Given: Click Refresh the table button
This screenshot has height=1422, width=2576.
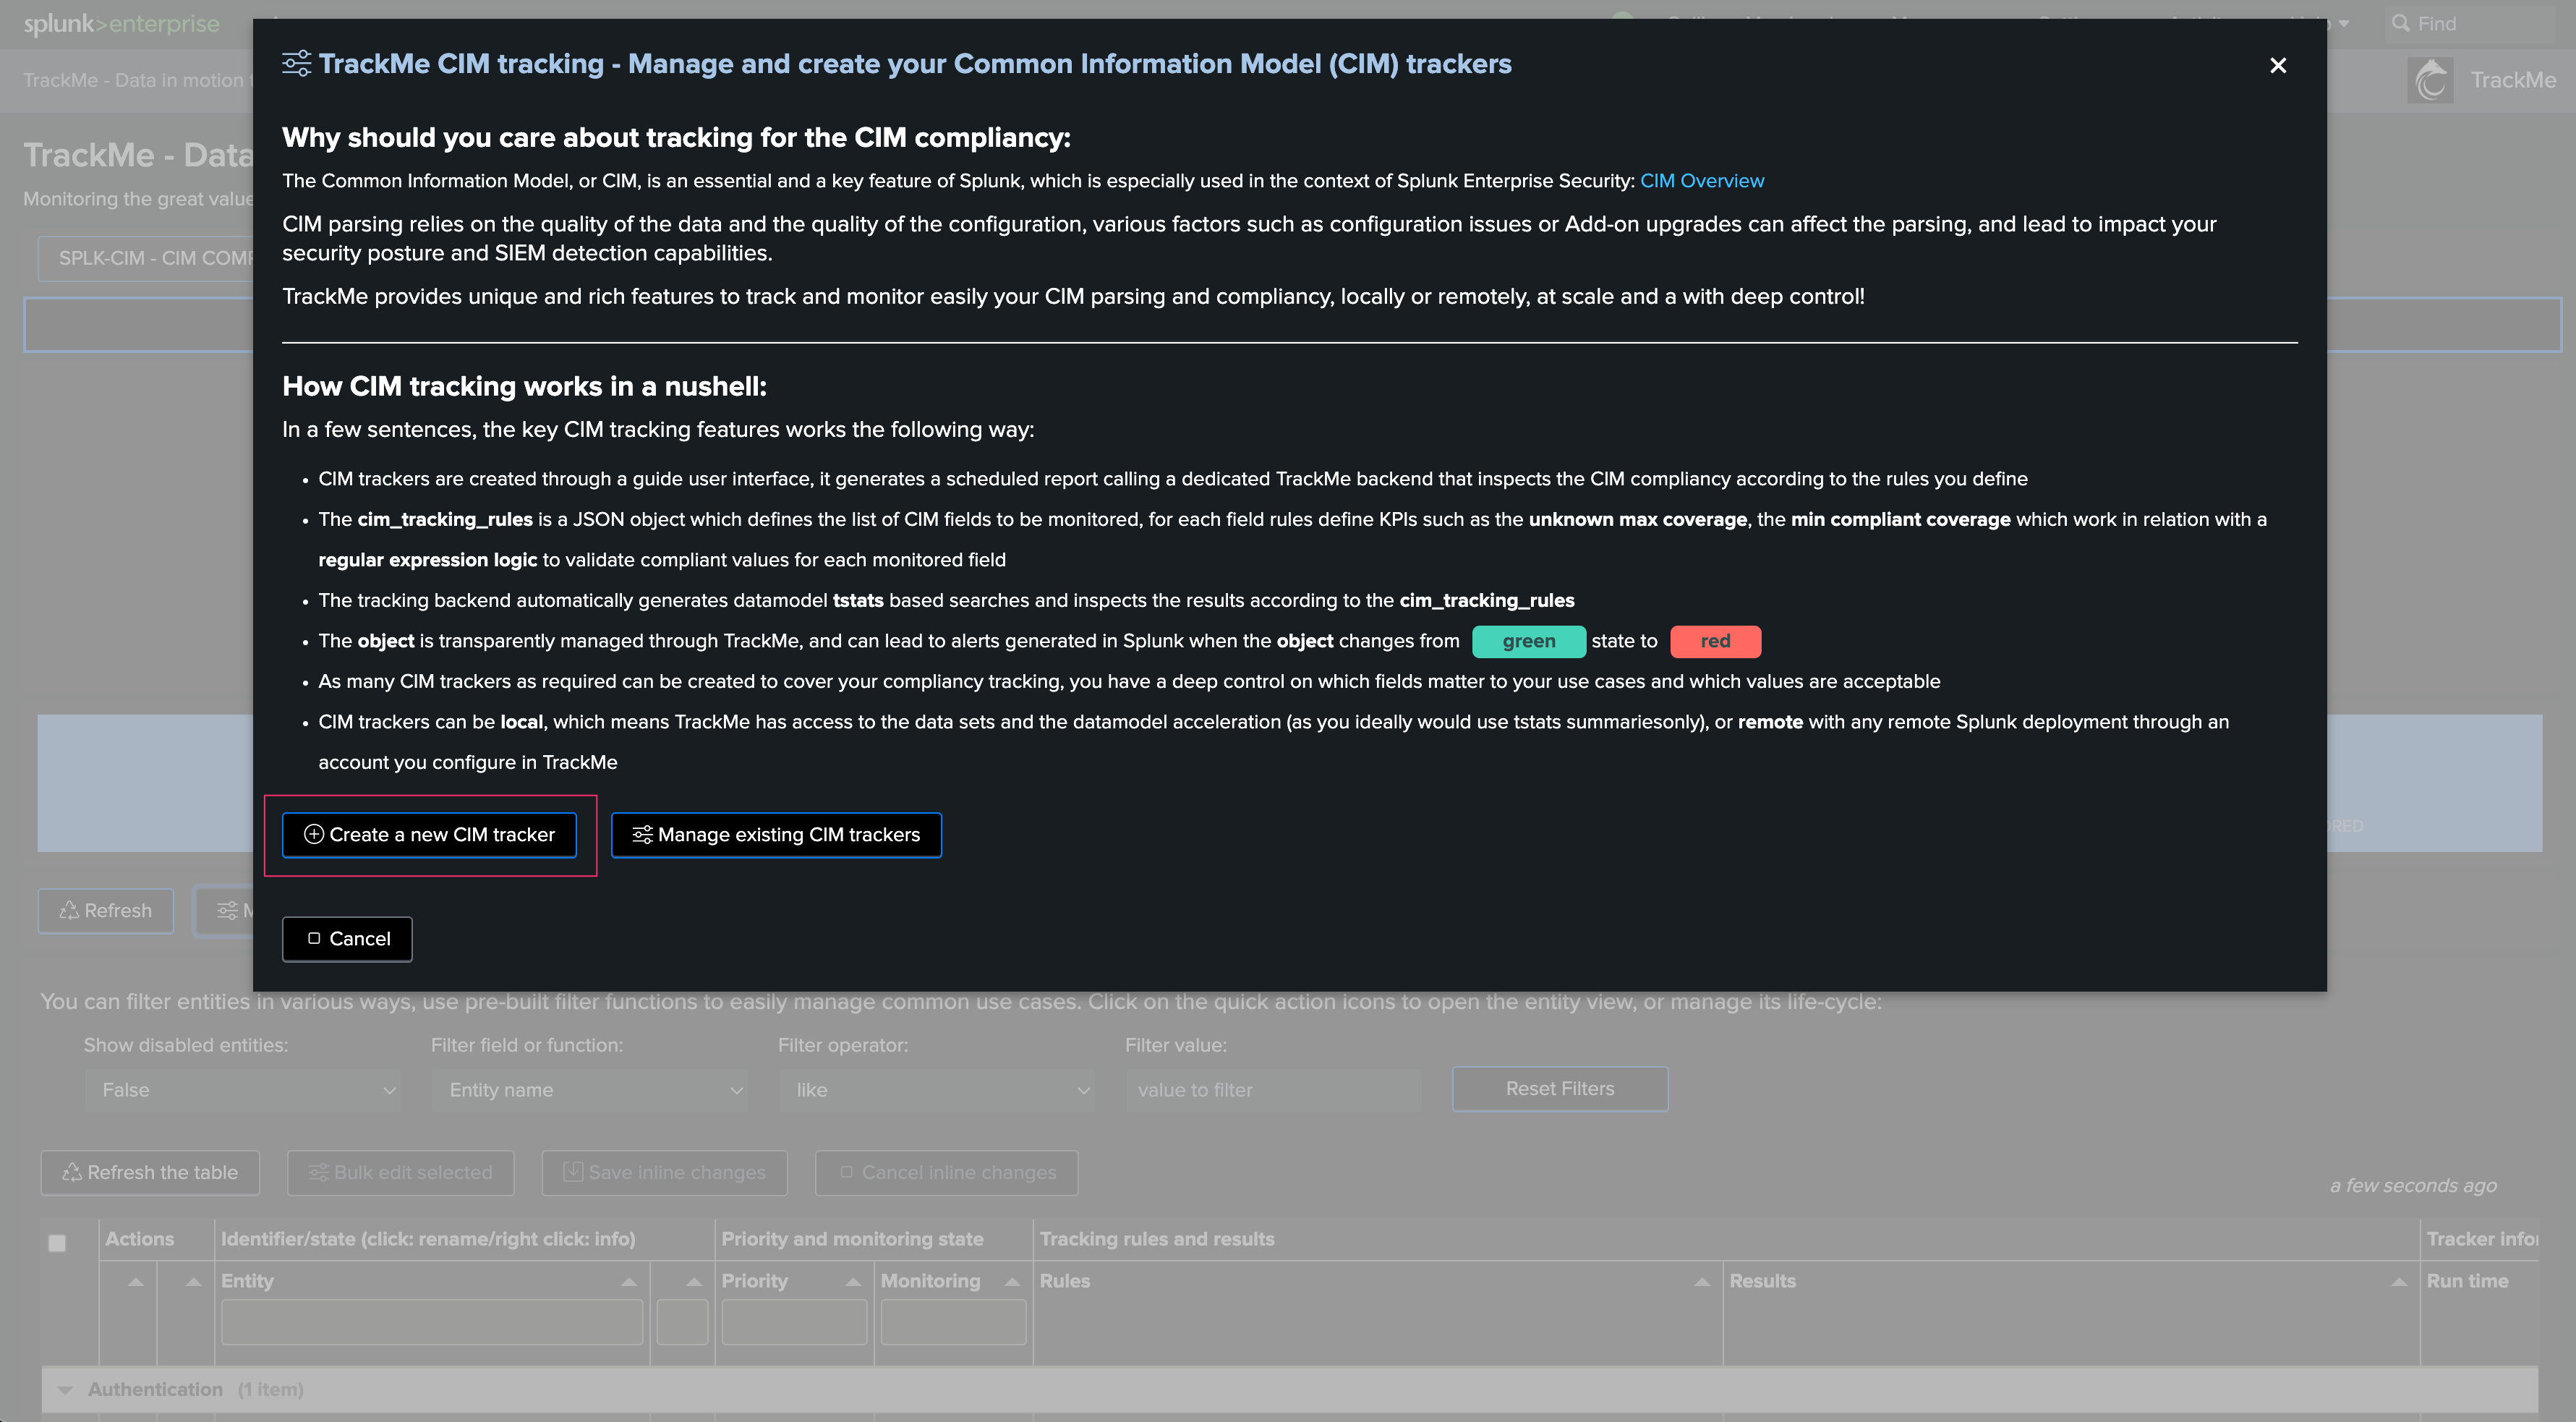Looking at the screenshot, I should (150, 1172).
